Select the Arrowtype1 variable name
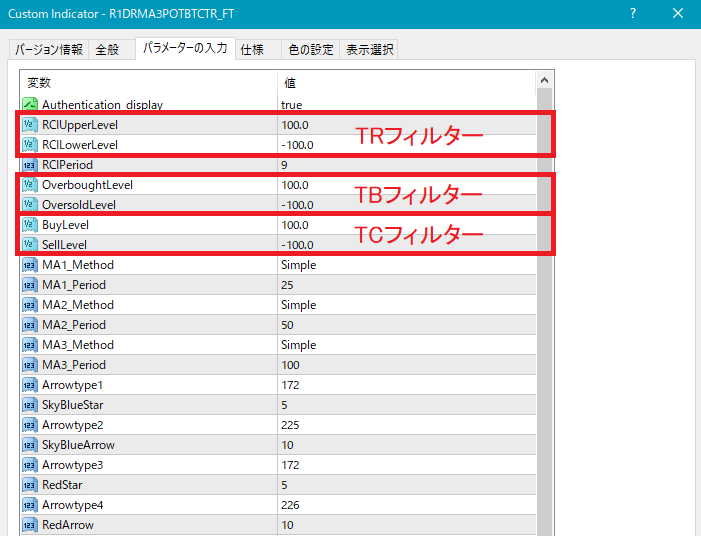The image size is (701, 536). (72, 385)
